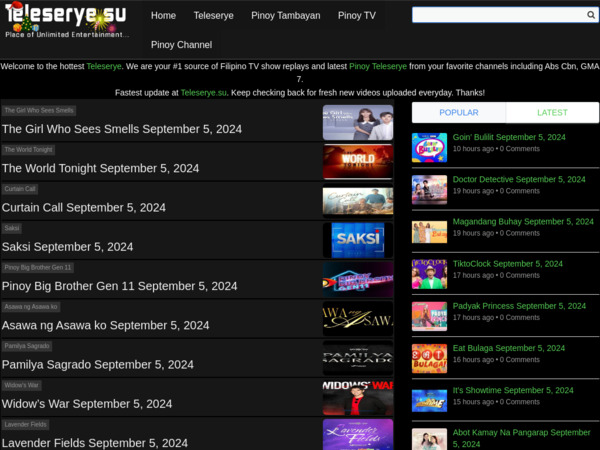The height and width of the screenshot is (450, 600).
Task: Click the Doctor Detective sidebar thumbnail
Action: click(429, 190)
